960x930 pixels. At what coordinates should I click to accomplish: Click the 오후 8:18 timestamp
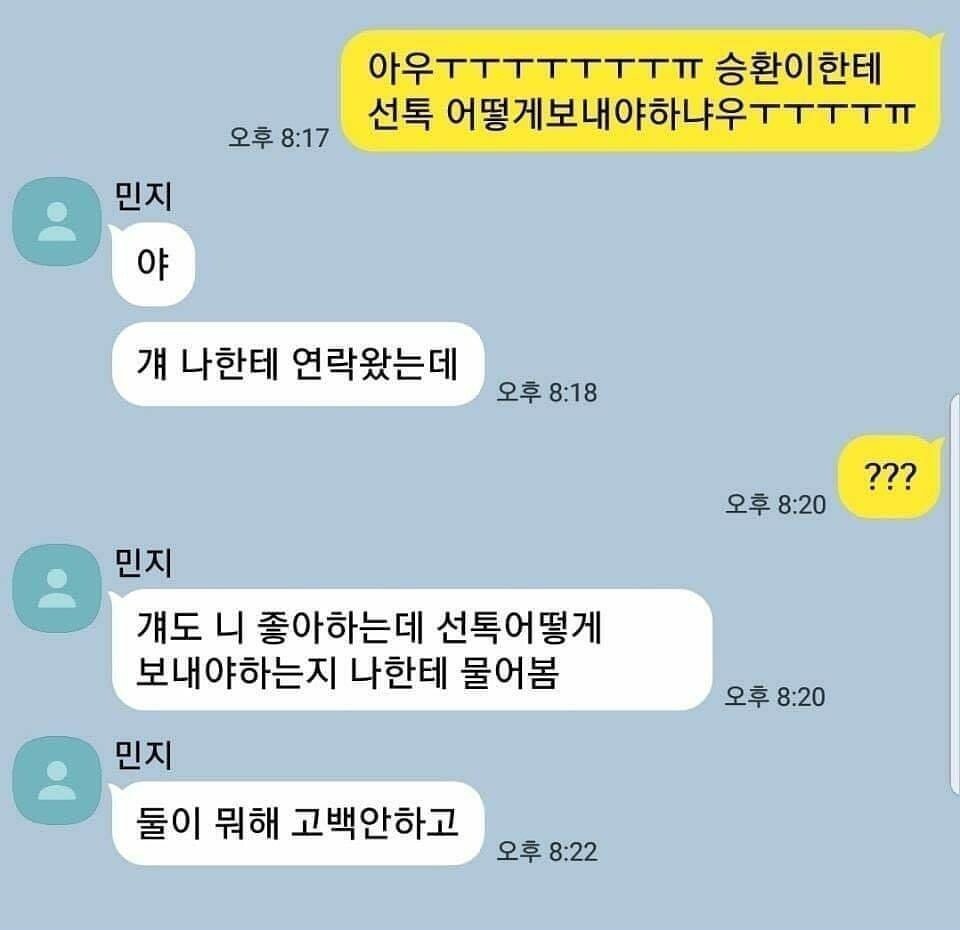[547, 392]
